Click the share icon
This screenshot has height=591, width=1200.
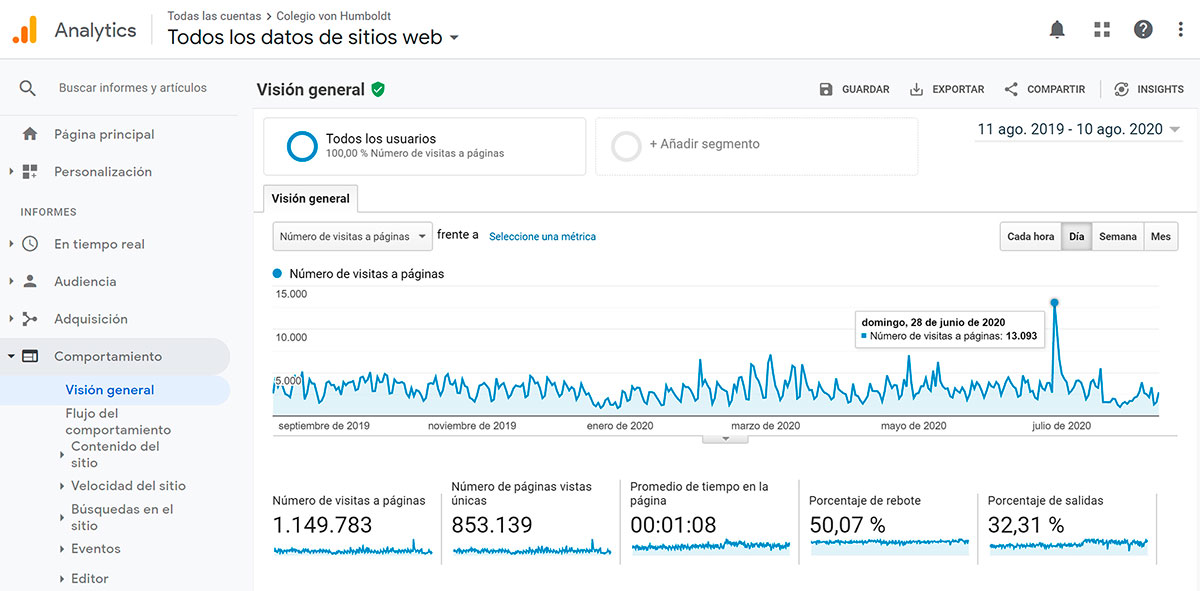1011,89
